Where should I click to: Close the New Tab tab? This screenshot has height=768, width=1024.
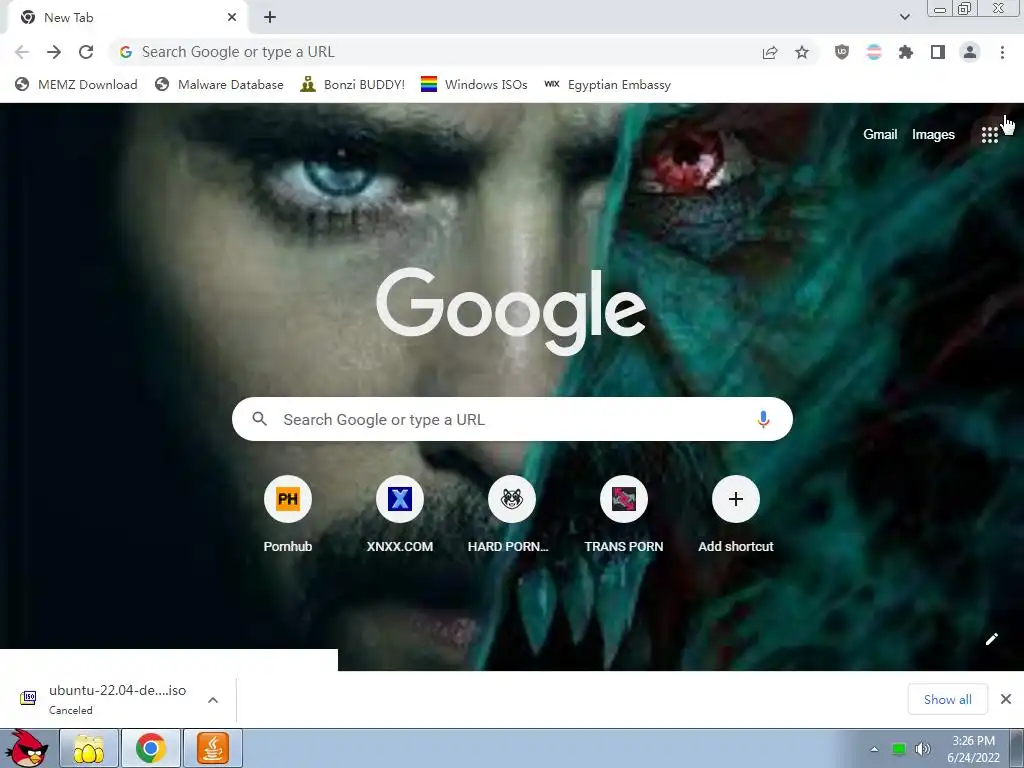[232, 18]
